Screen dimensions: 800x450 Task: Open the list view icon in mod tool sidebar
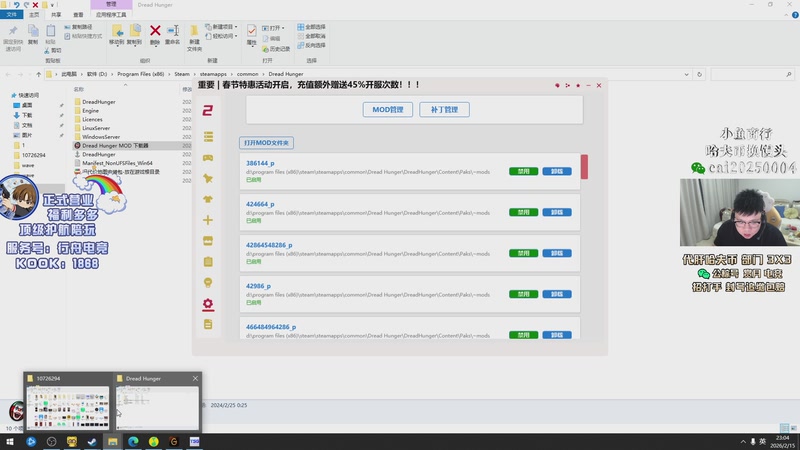[x=208, y=137]
